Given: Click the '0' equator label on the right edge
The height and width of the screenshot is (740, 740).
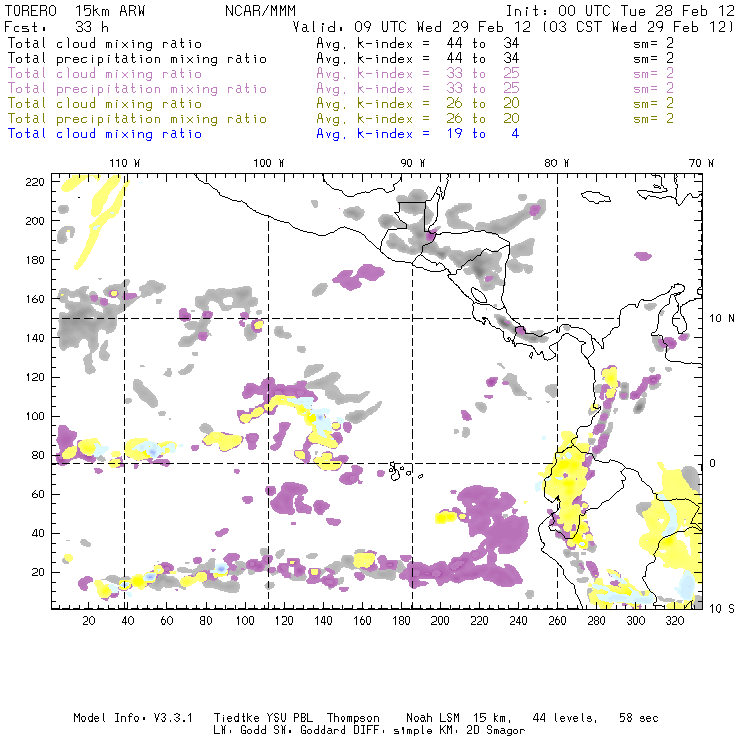Looking at the screenshot, I should tap(712, 464).
